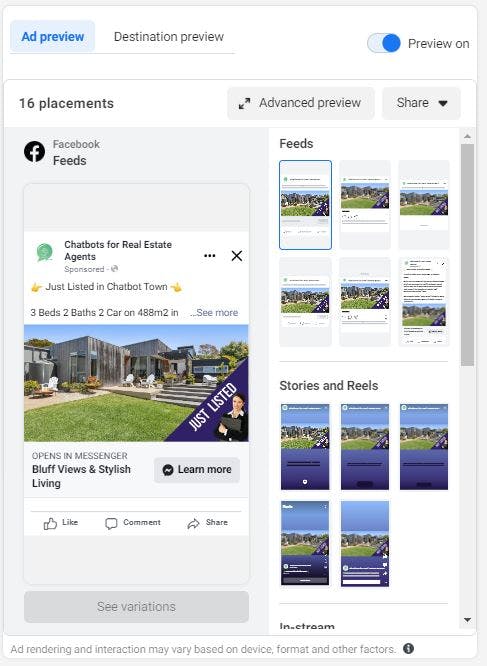
Task: Click the info icon beside the rendering disclaimer
Action: click(408, 649)
